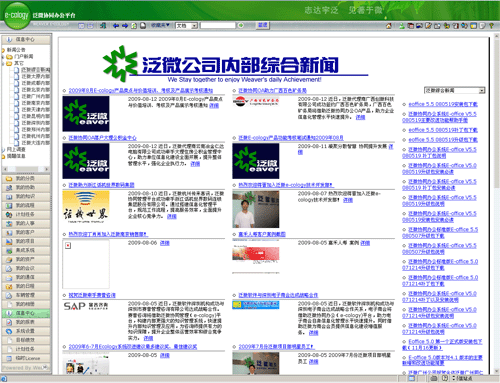The image size is (500, 383).
Task: Open the green user figure icon
Action: [x=402, y=26]
